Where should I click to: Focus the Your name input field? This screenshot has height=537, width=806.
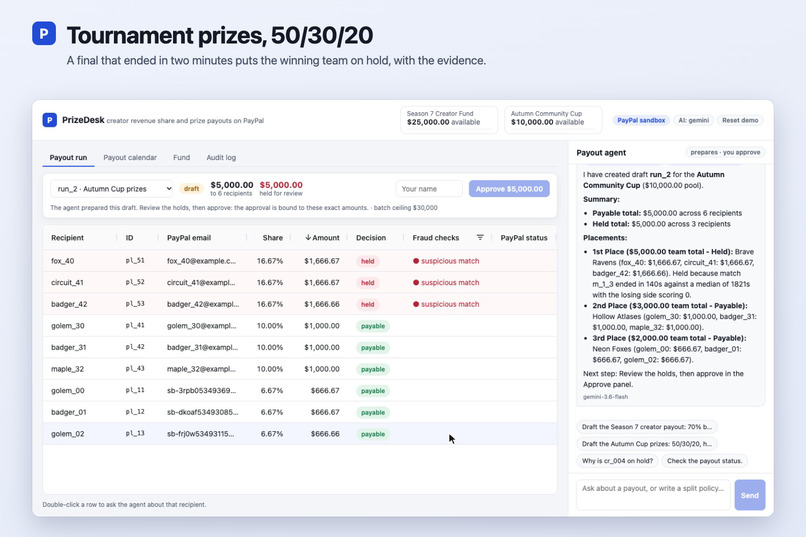[x=429, y=189]
